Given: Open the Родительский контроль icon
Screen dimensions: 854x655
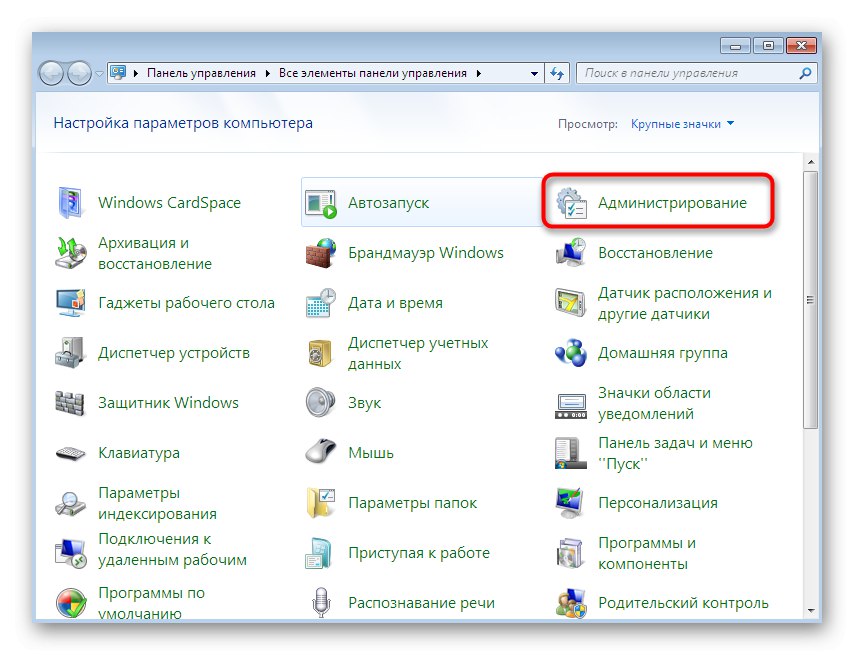Looking at the screenshot, I should tap(571, 603).
